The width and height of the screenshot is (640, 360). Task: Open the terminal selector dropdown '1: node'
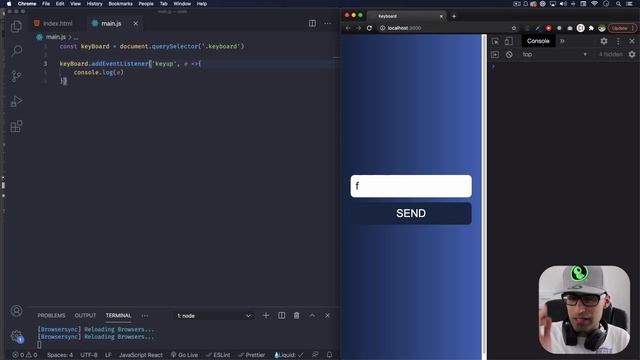[214, 316]
